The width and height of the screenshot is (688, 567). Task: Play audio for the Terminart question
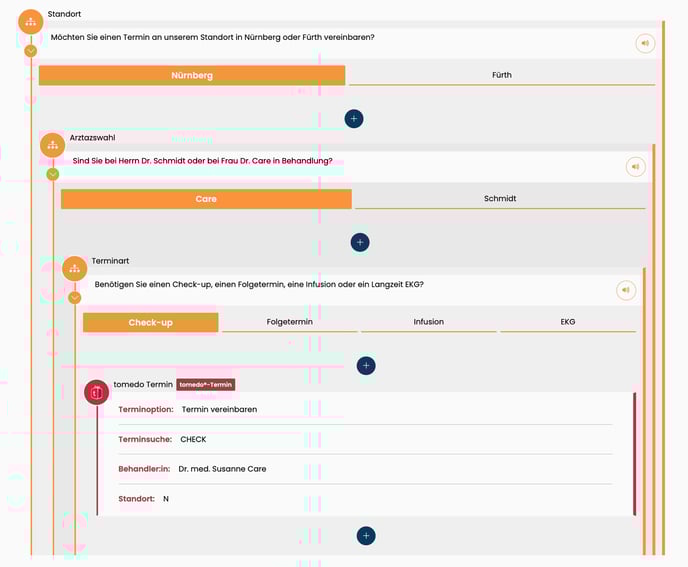pos(625,290)
